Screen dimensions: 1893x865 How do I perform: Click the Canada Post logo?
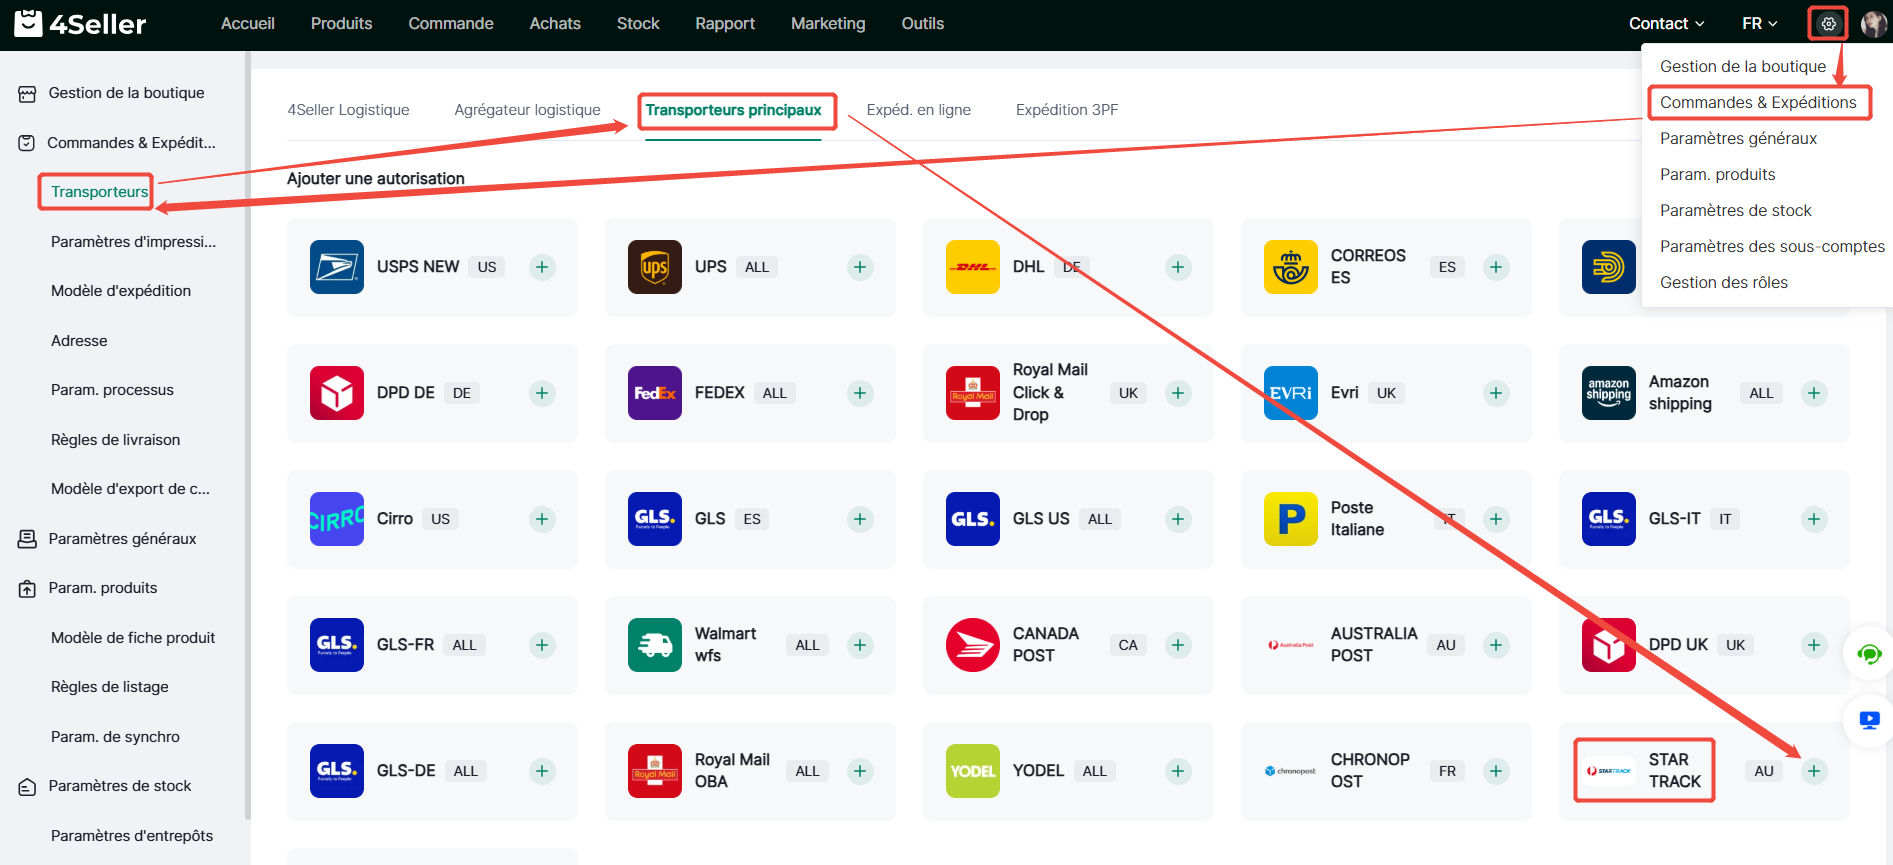click(973, 645)
